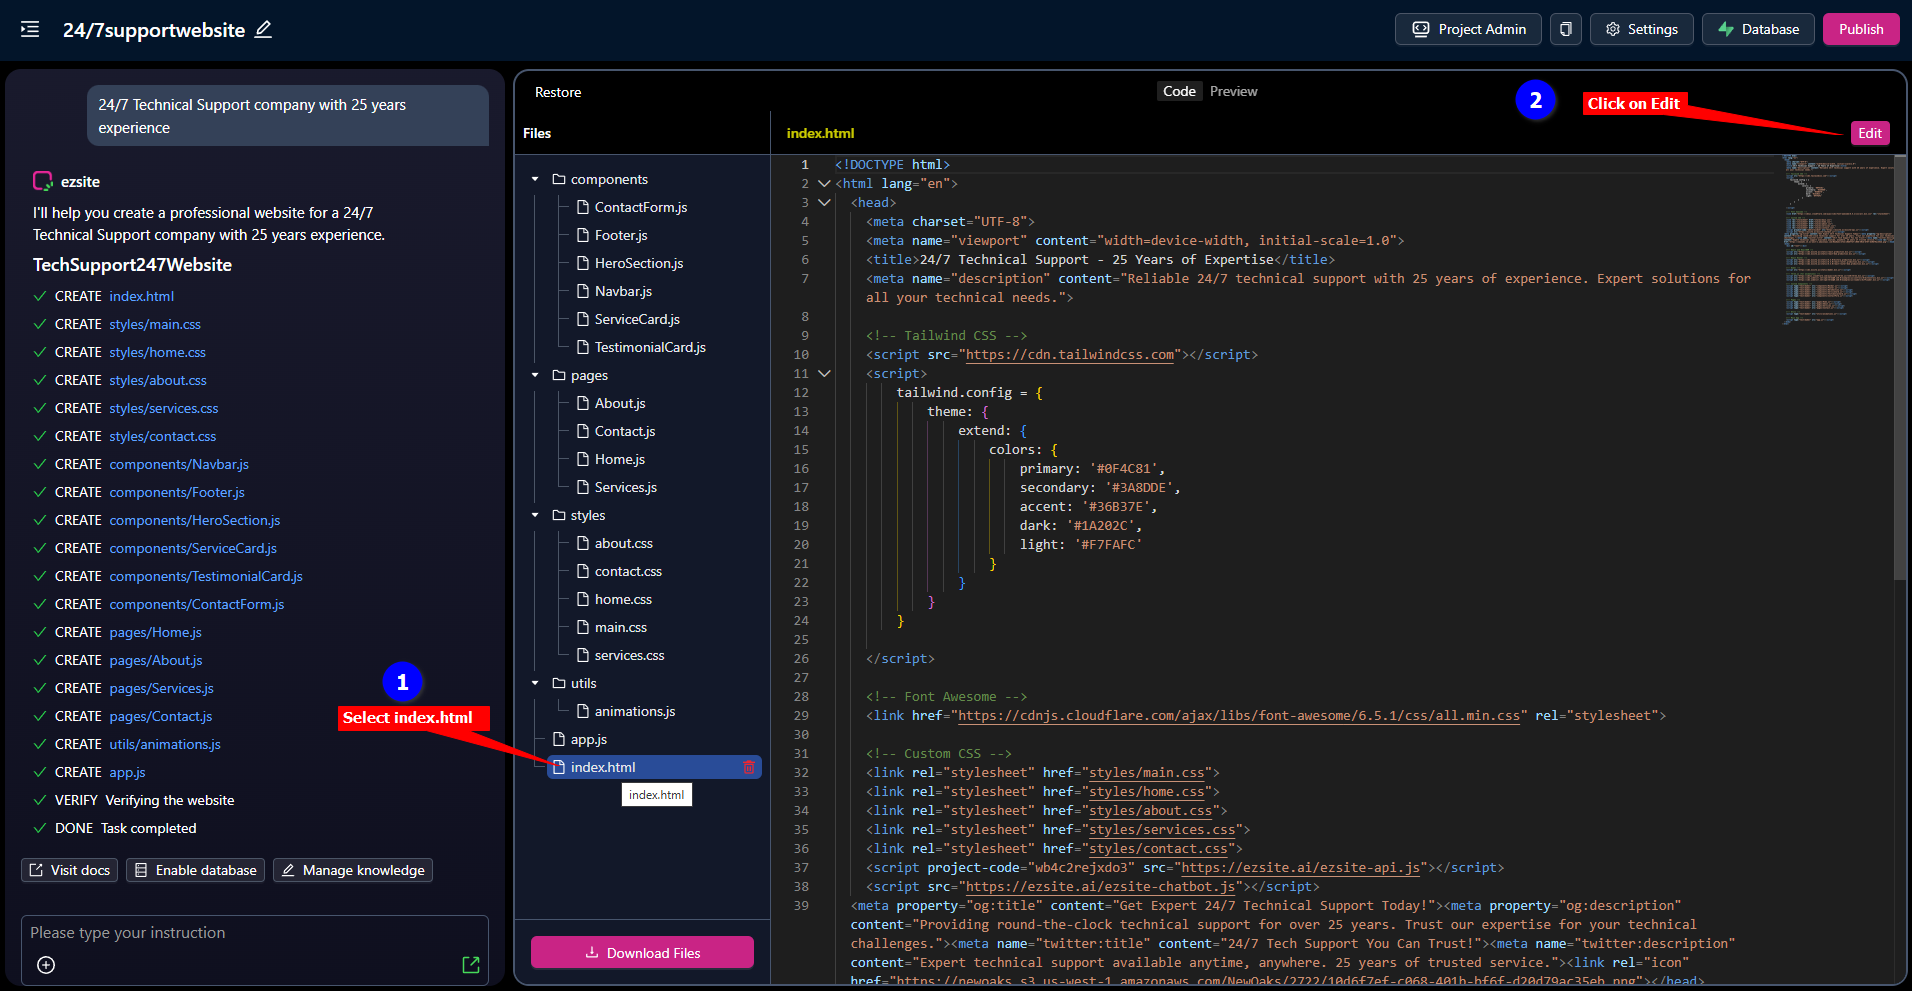
Task: Open about.css stylesheet
Action: (x=624, y=543)
